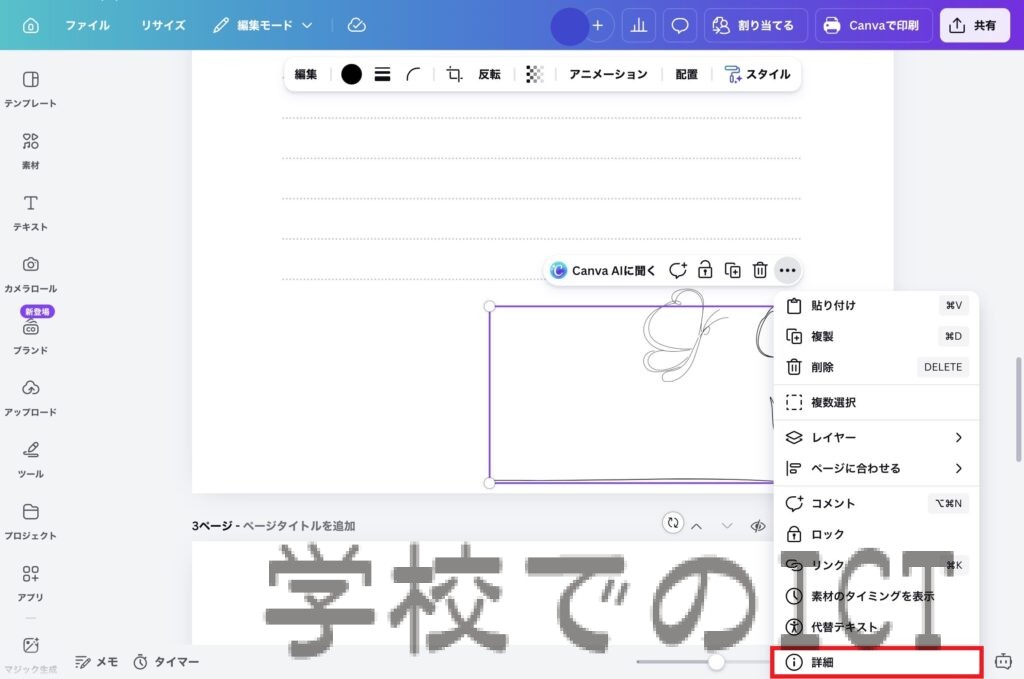Screen dimensions: 1024x679
Task: Toggle lock icon in floating toolbar
Action: click(705, 270)
